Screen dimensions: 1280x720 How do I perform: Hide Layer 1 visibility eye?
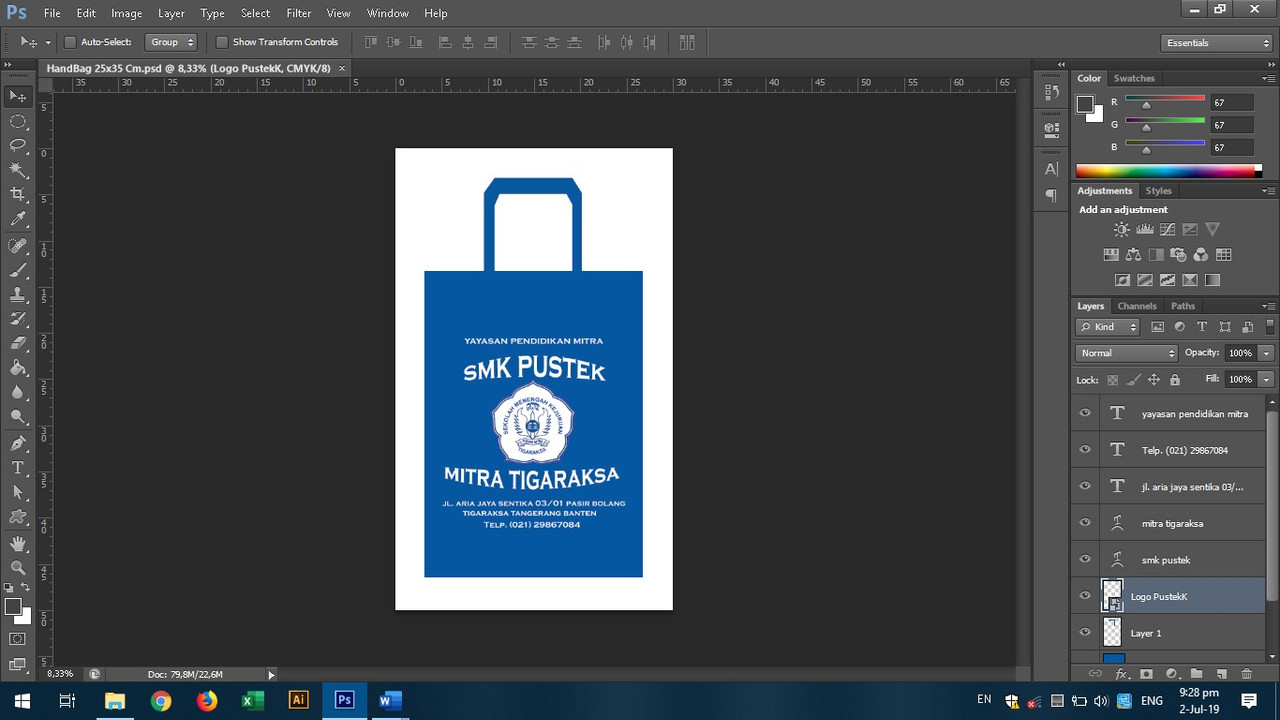(1085, 633)
